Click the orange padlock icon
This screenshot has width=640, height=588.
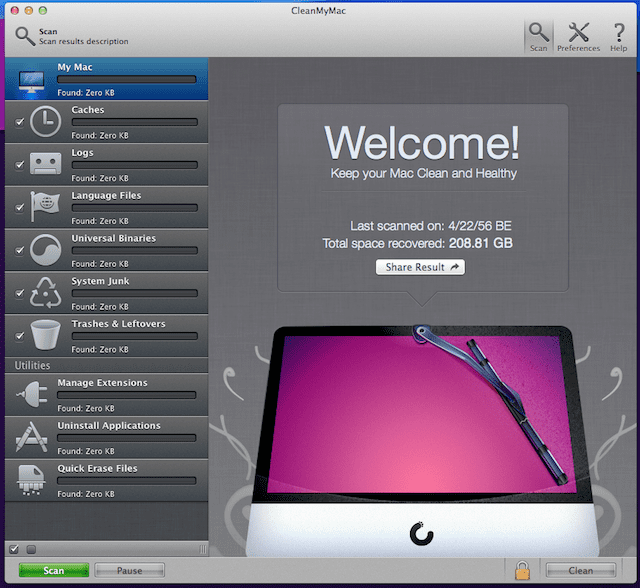click(522, 570)
